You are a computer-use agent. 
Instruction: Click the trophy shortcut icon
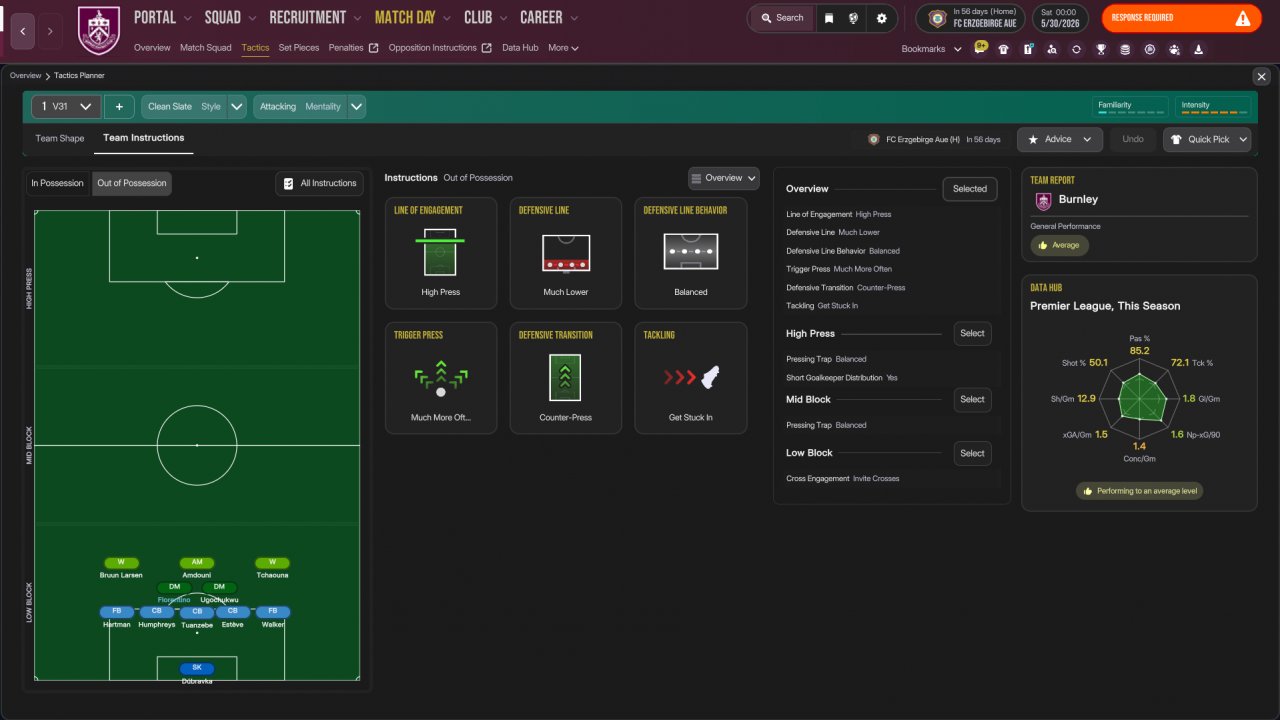click(1101, 49)
